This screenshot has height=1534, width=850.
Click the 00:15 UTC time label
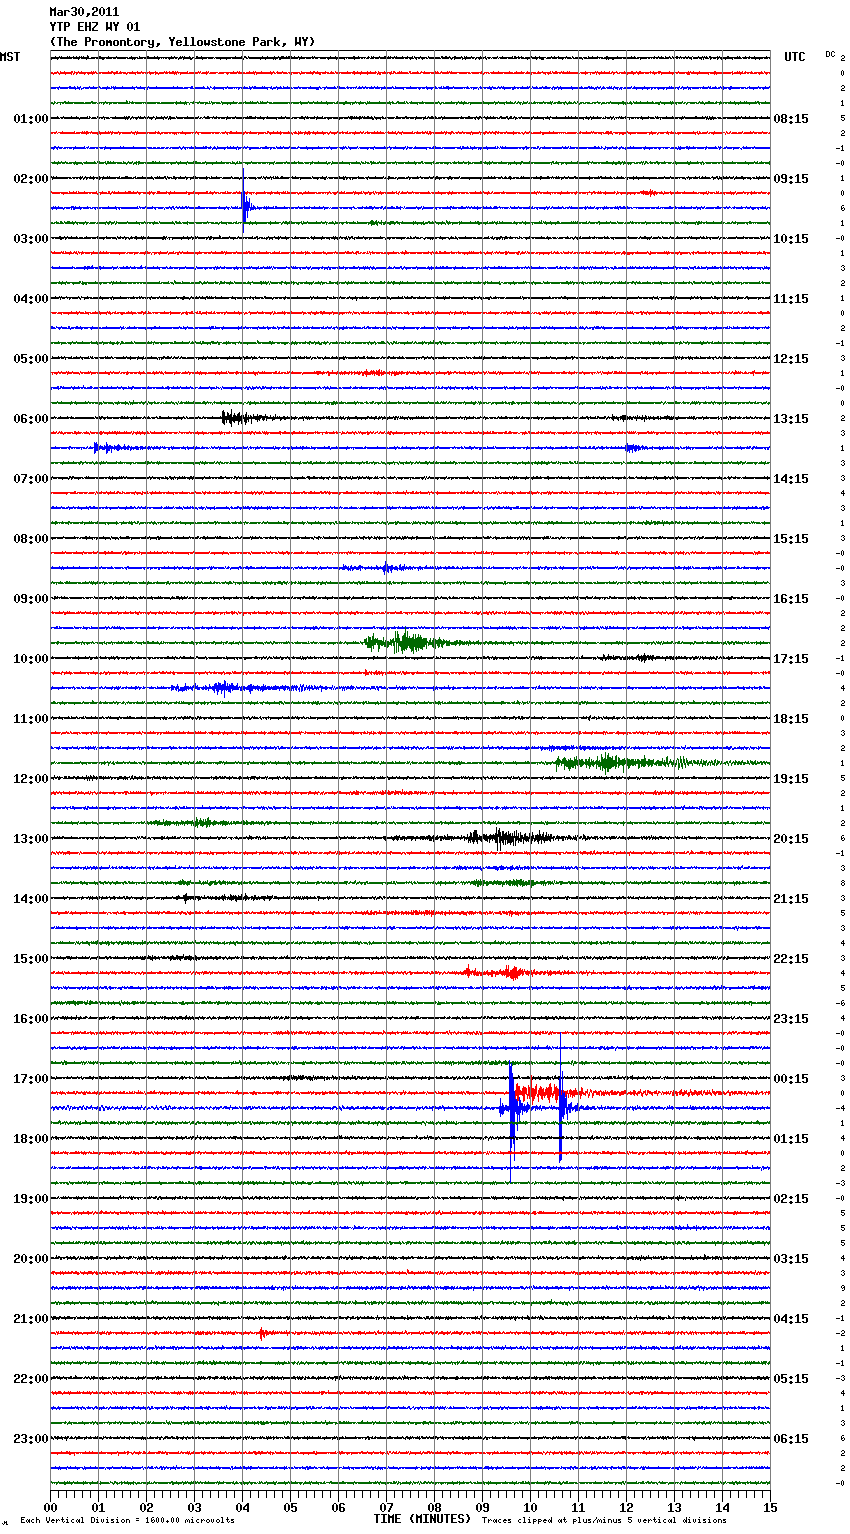click(x=791, y=1079)
